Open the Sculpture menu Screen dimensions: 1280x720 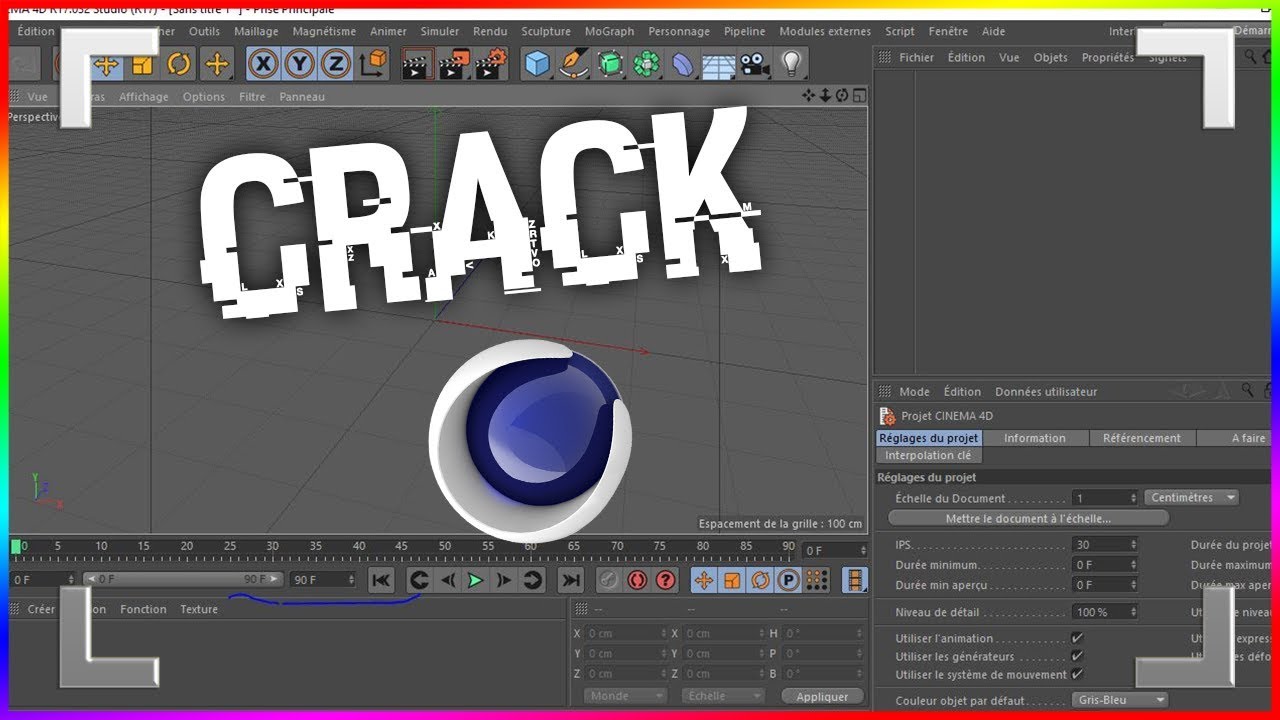coord(546,31)
